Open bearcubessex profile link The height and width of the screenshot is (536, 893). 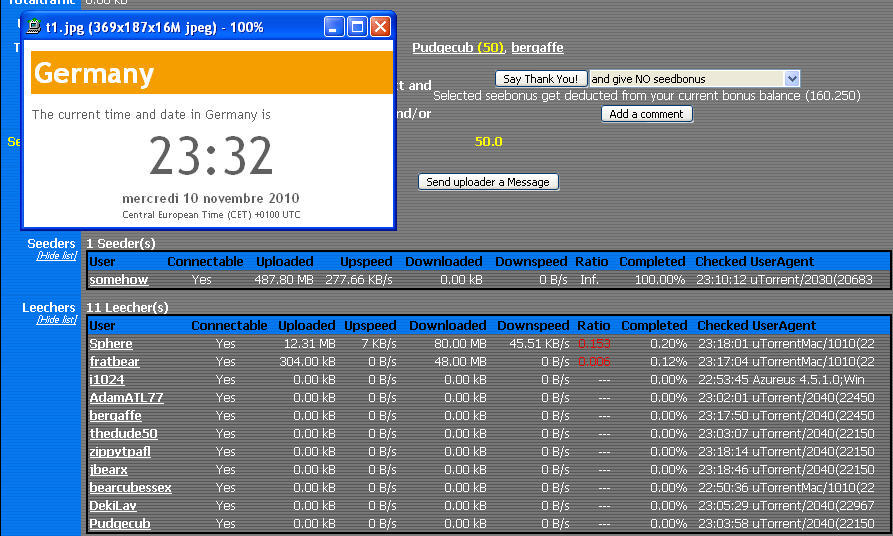point(130,488)
